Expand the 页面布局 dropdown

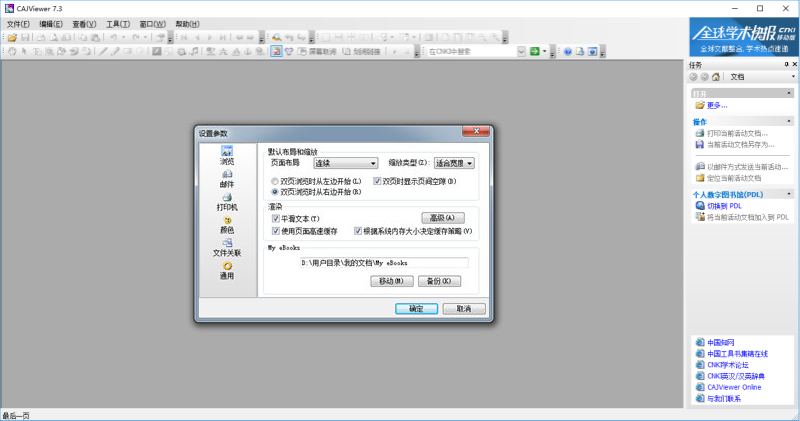pos(344,163)
